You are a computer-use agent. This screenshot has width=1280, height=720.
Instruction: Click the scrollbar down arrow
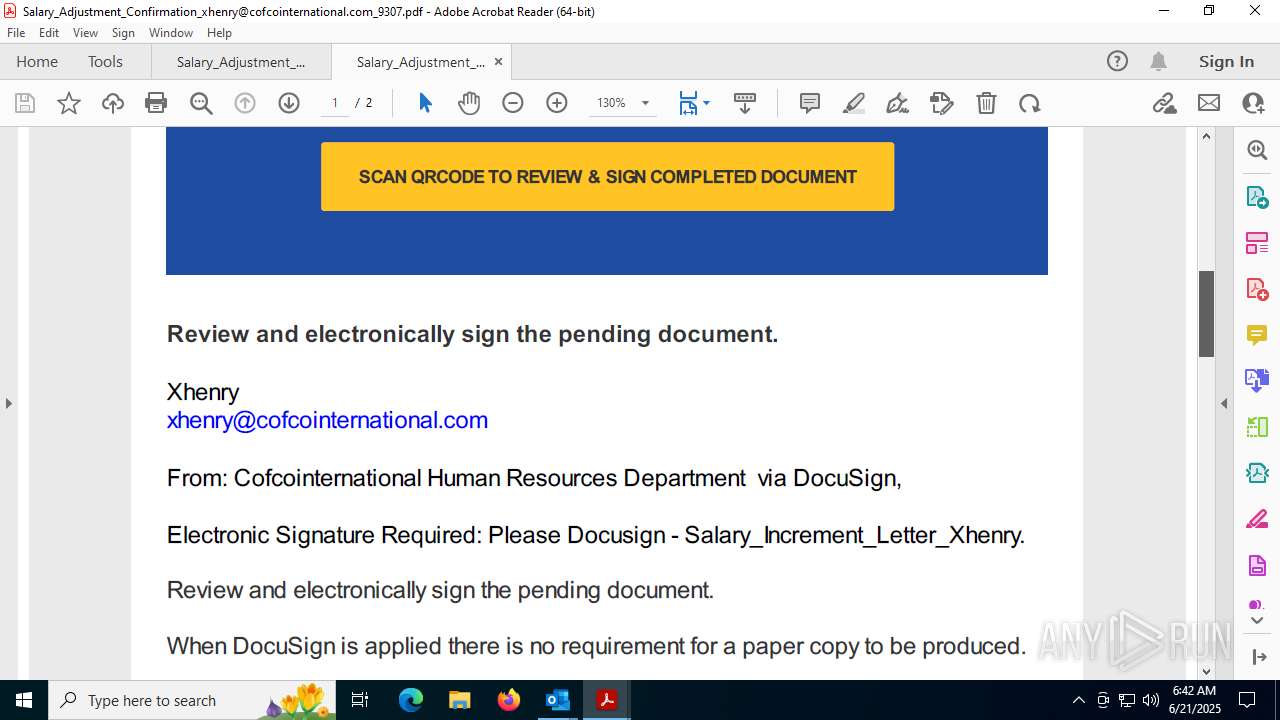click(1206, 671)
